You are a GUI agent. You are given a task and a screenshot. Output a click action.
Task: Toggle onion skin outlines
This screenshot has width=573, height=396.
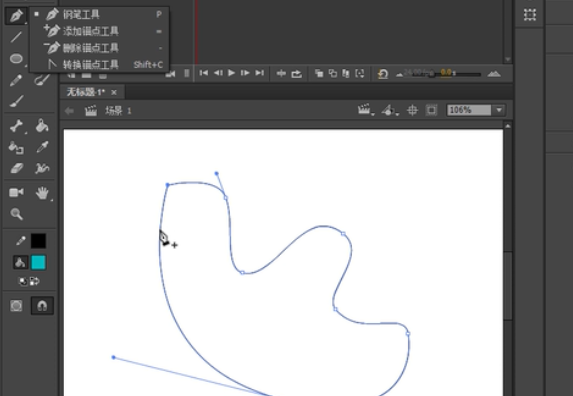click(333, 73)
